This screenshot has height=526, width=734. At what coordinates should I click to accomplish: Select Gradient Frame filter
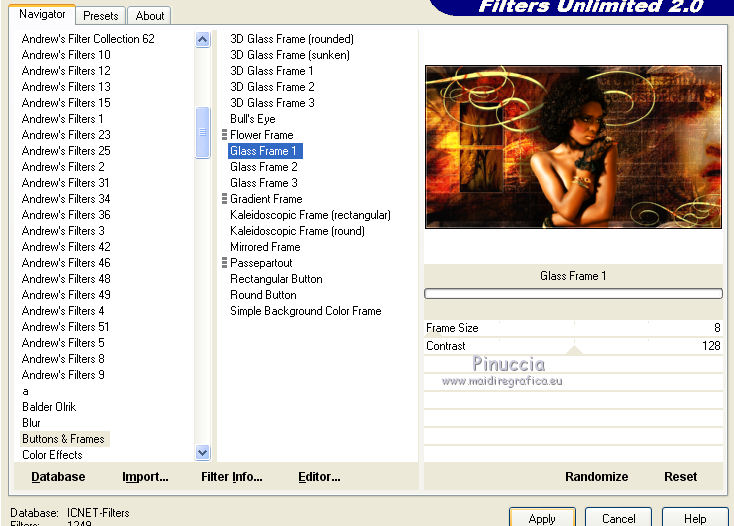tap(266, 199)
